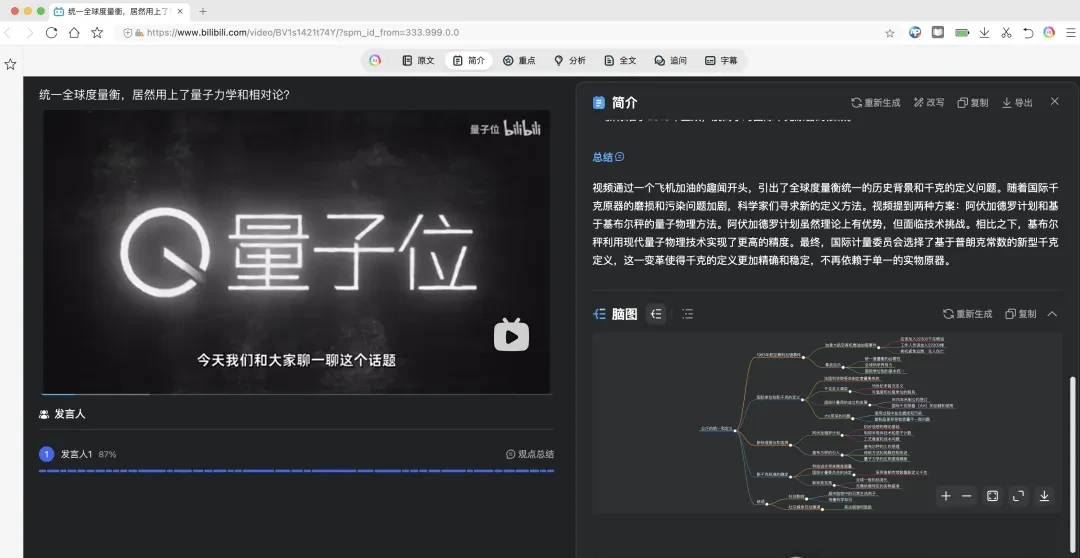Open a new browser tab

(202, 11)
